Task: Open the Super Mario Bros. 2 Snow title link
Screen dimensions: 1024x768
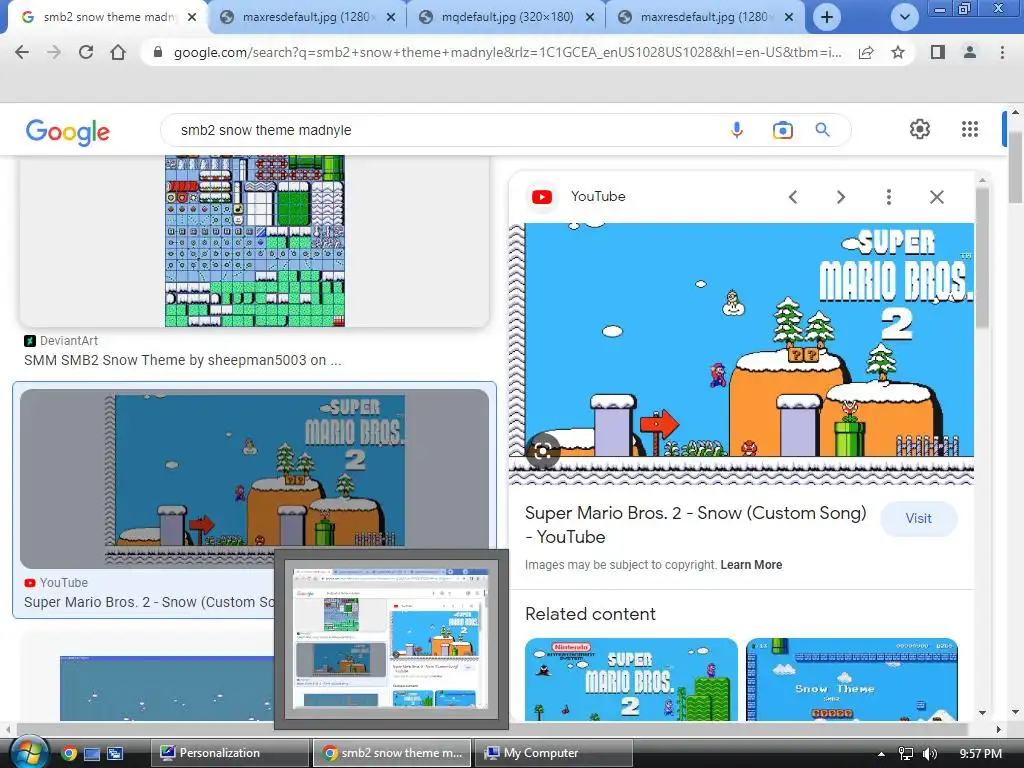Action: pos(696,524)
